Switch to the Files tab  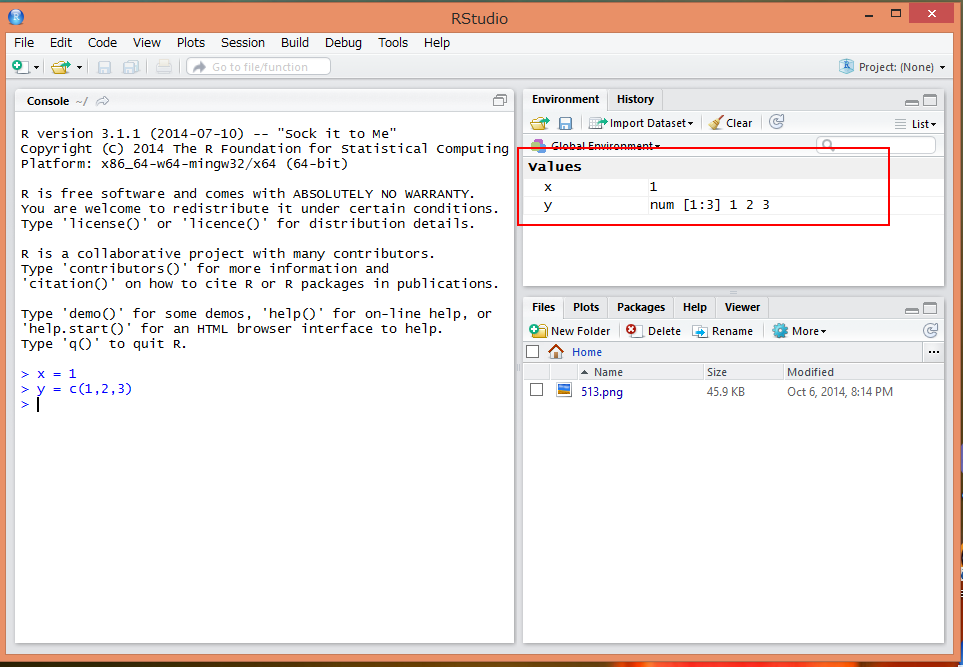[x=544, y=307]
